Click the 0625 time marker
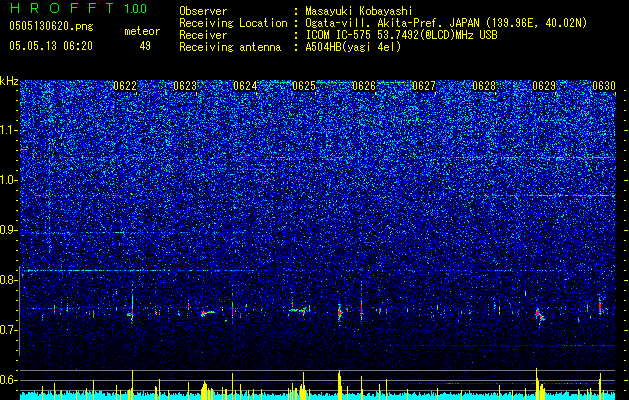Screen dimensions: 629x400 [x=304, y=86]
